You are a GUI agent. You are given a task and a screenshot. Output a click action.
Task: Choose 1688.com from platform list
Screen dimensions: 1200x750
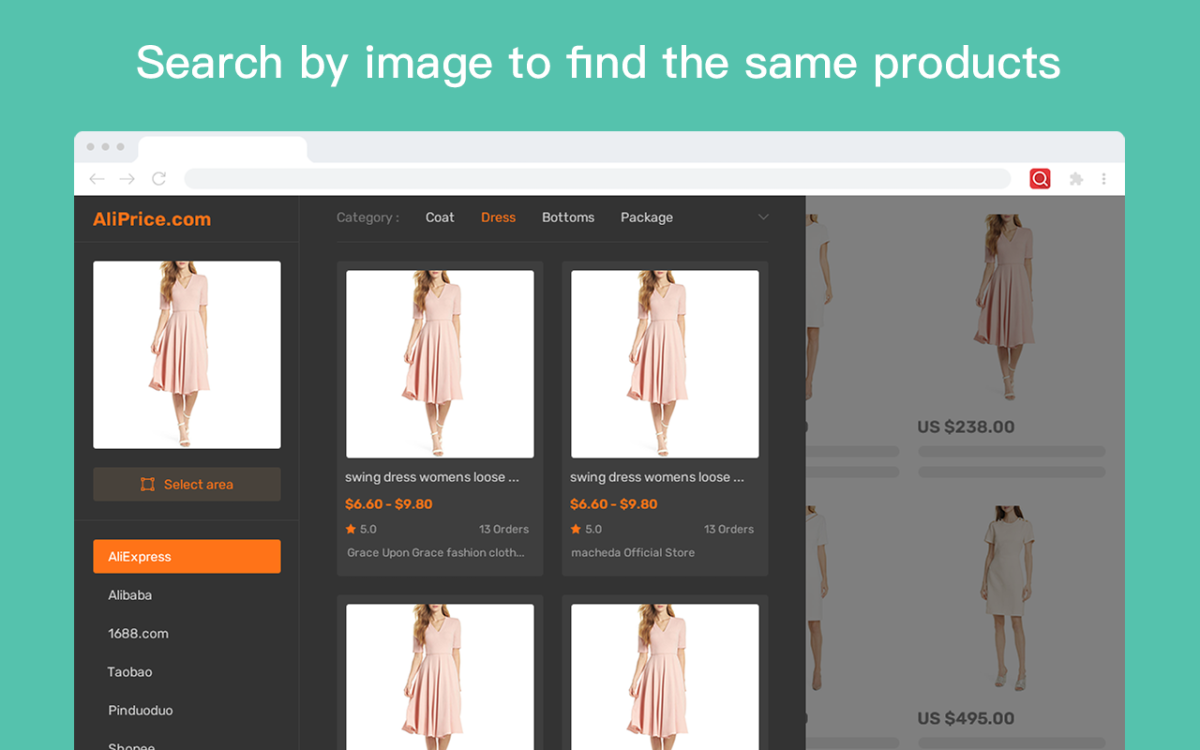coord(138,633)
